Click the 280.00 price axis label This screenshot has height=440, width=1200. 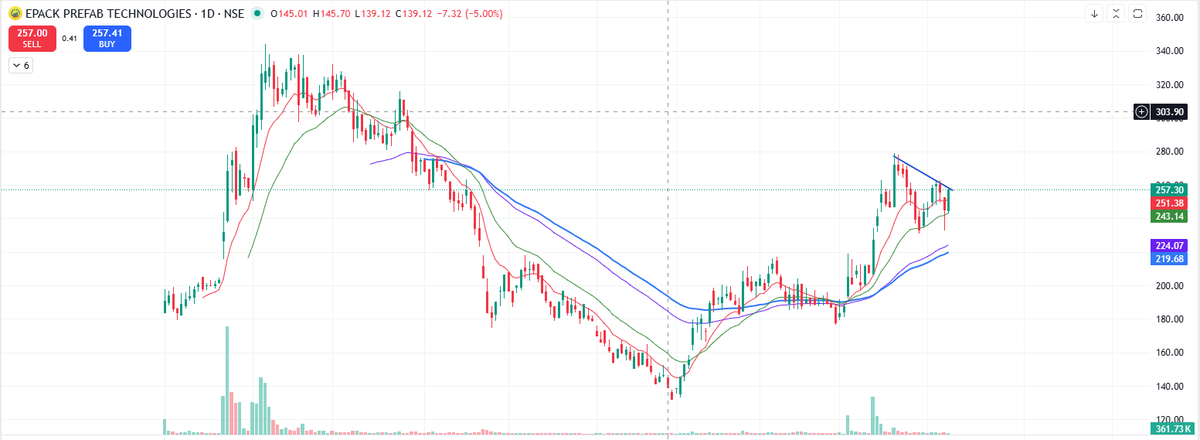pyautogui.click(x=1170, y=152)
